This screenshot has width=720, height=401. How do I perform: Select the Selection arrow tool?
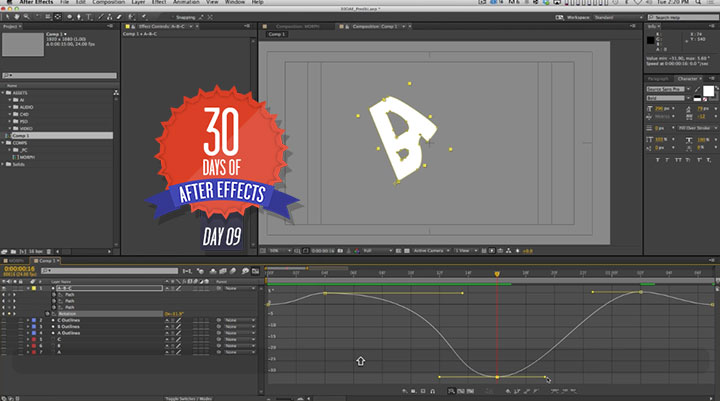pos(7,17)
